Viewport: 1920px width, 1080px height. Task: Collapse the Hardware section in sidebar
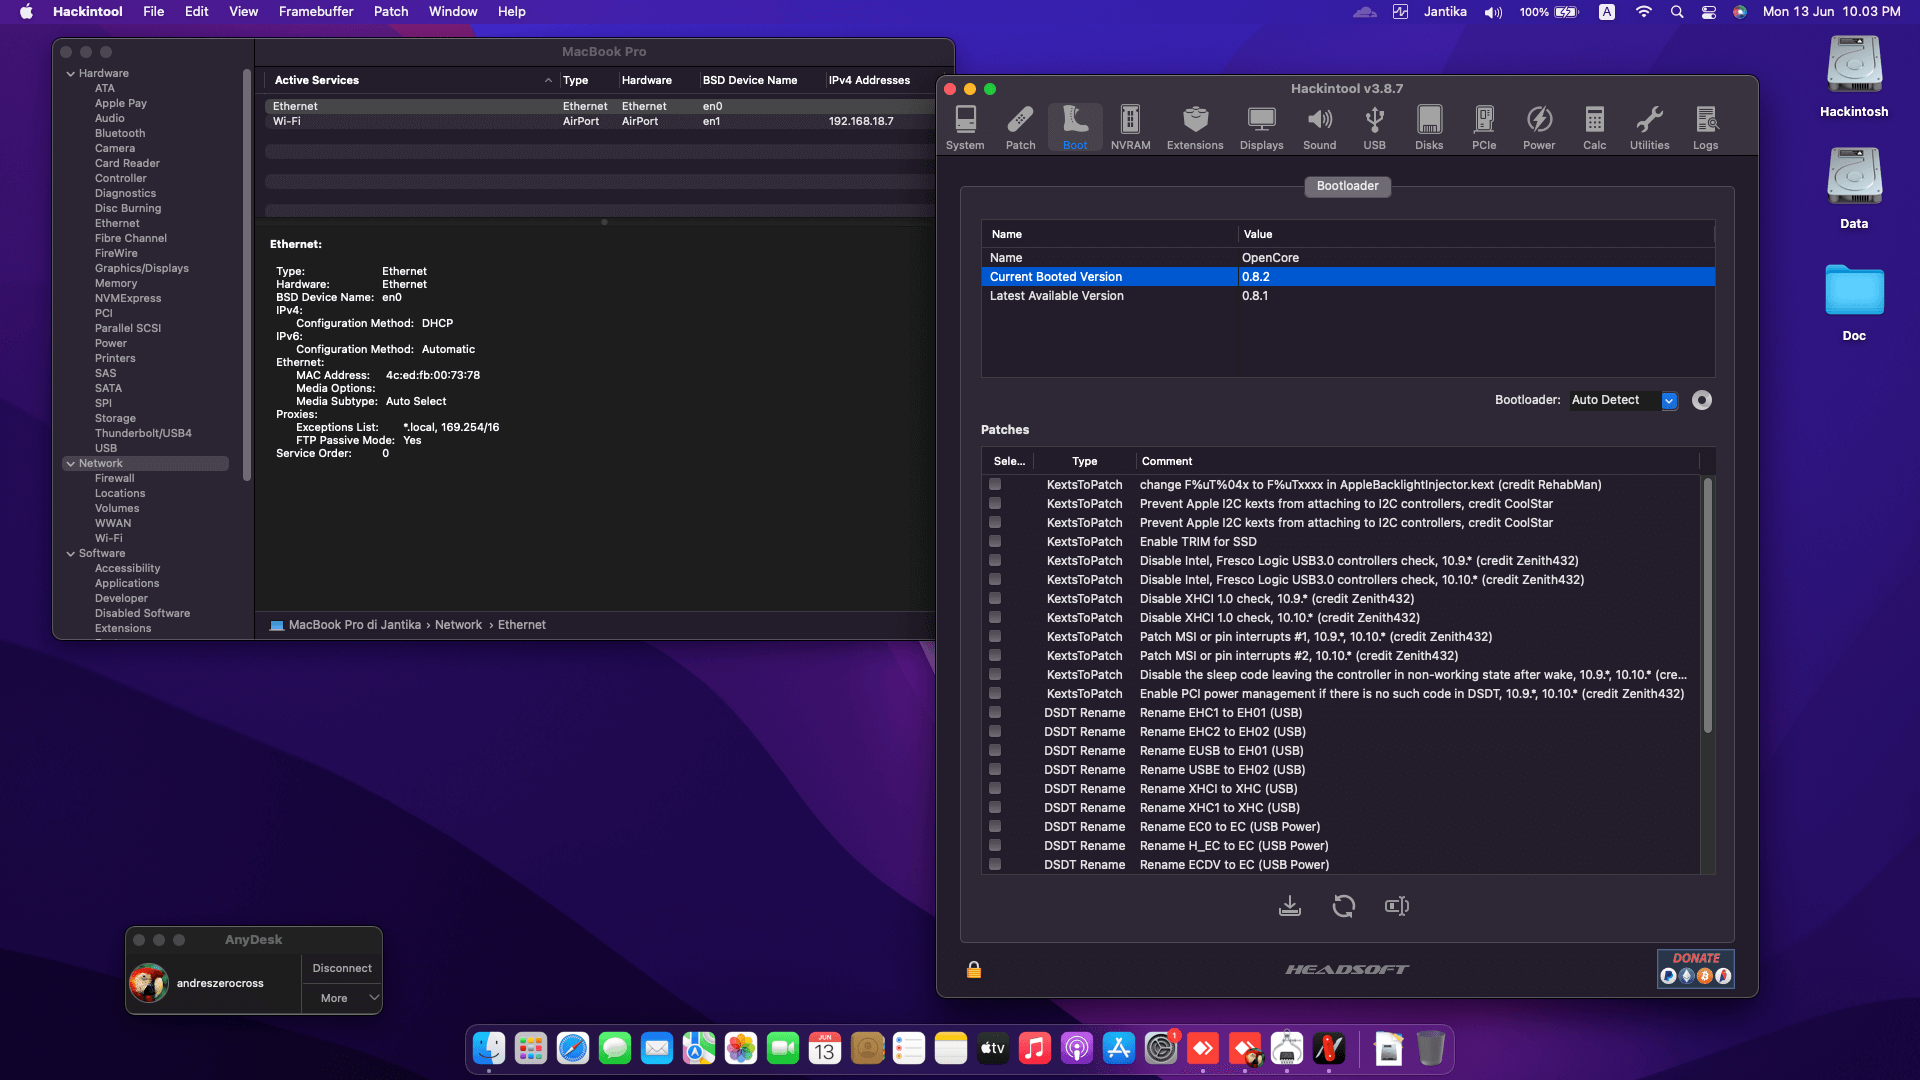[71, 73]
